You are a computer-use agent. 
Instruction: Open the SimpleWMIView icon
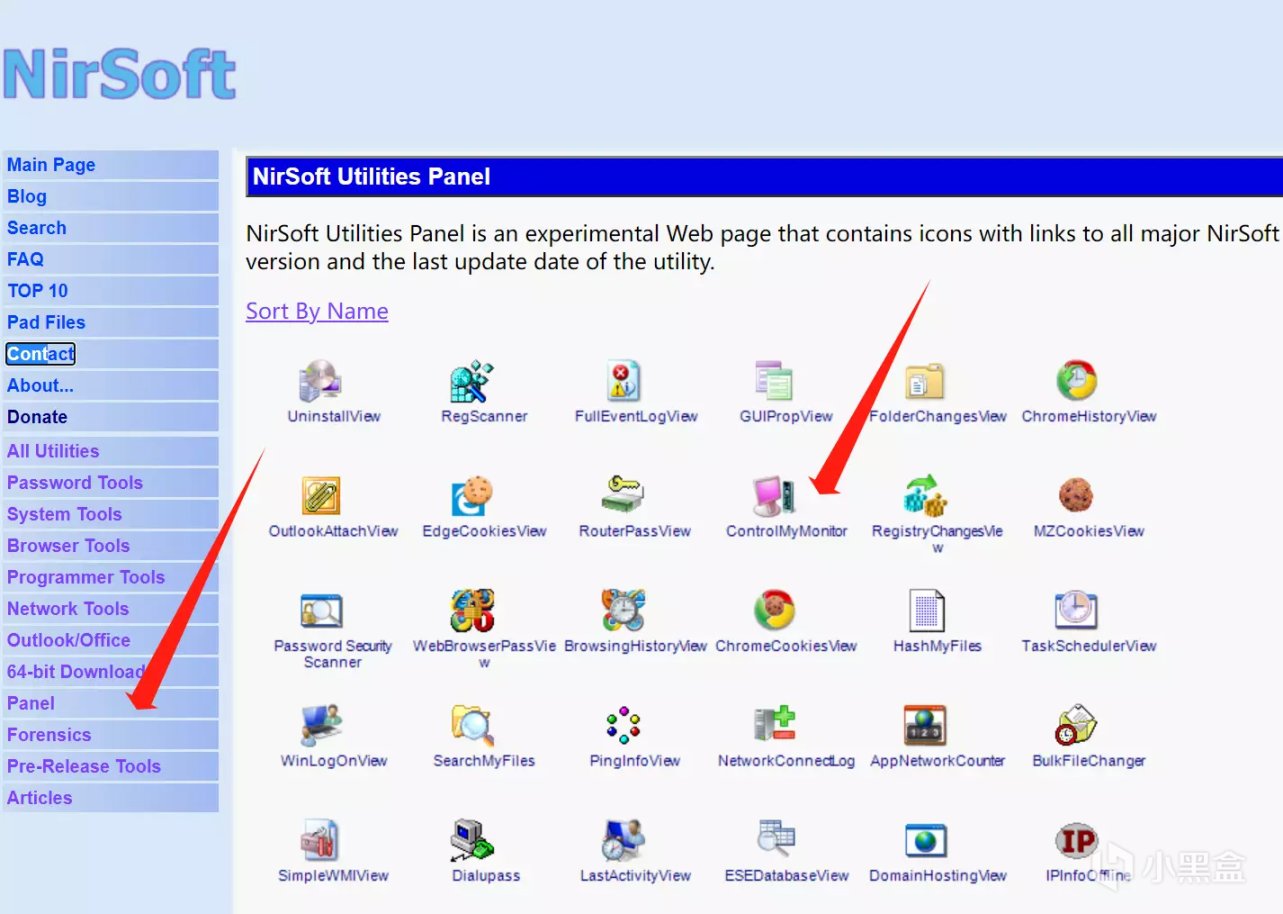321,840
